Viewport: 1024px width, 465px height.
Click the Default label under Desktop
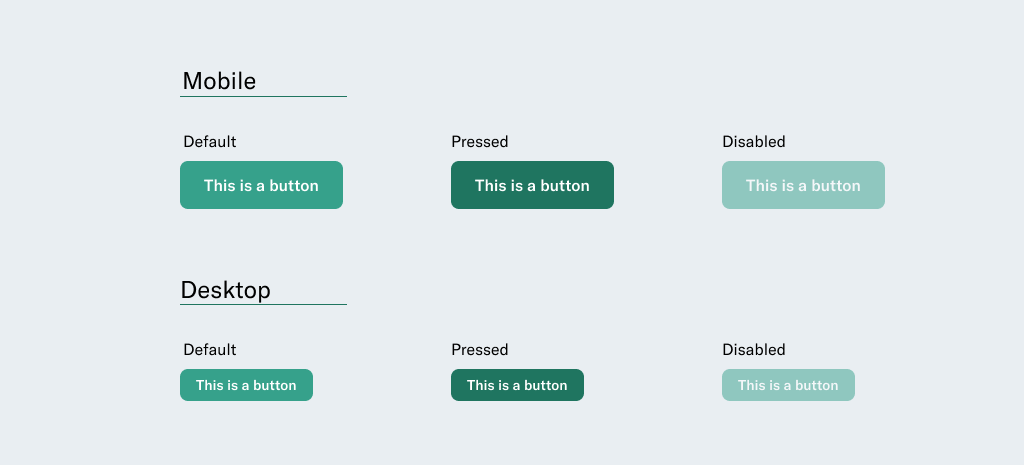coord(210,350)
